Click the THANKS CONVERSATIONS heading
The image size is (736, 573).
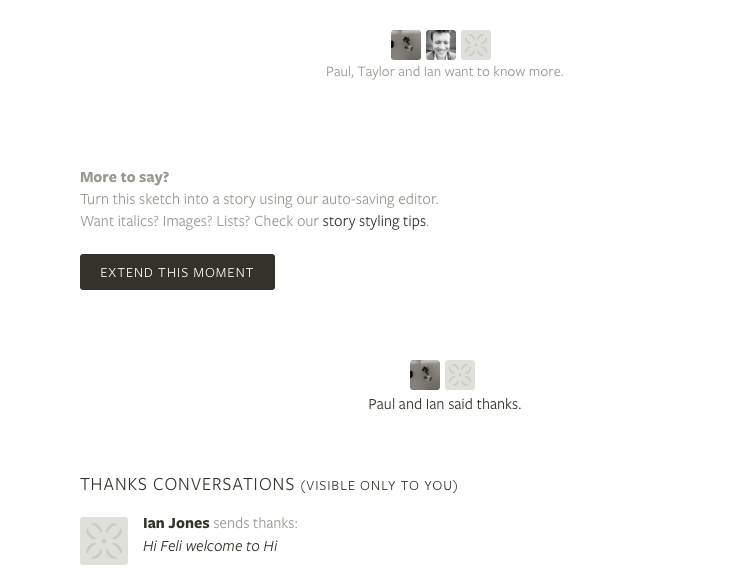pos(187,484)
